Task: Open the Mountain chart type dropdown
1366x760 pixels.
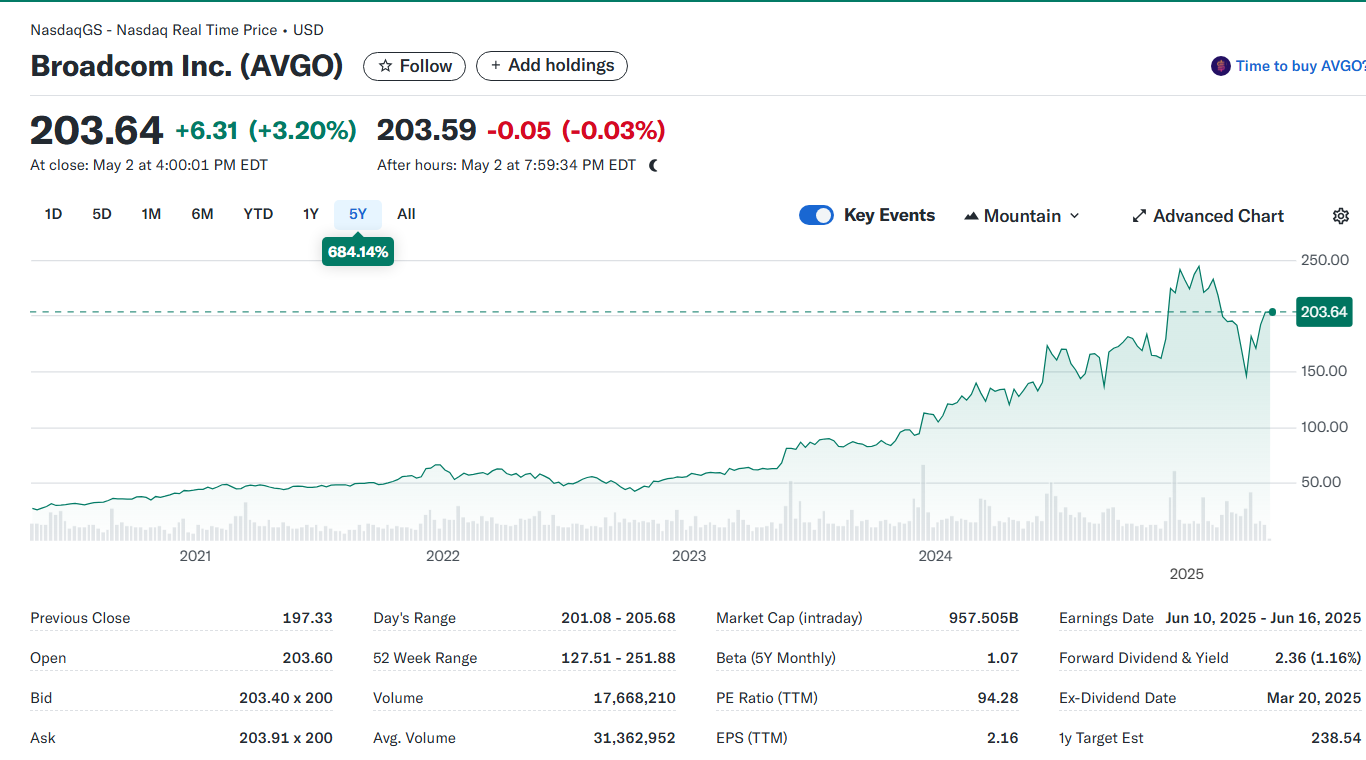Action: click(x=1022, y=216)
